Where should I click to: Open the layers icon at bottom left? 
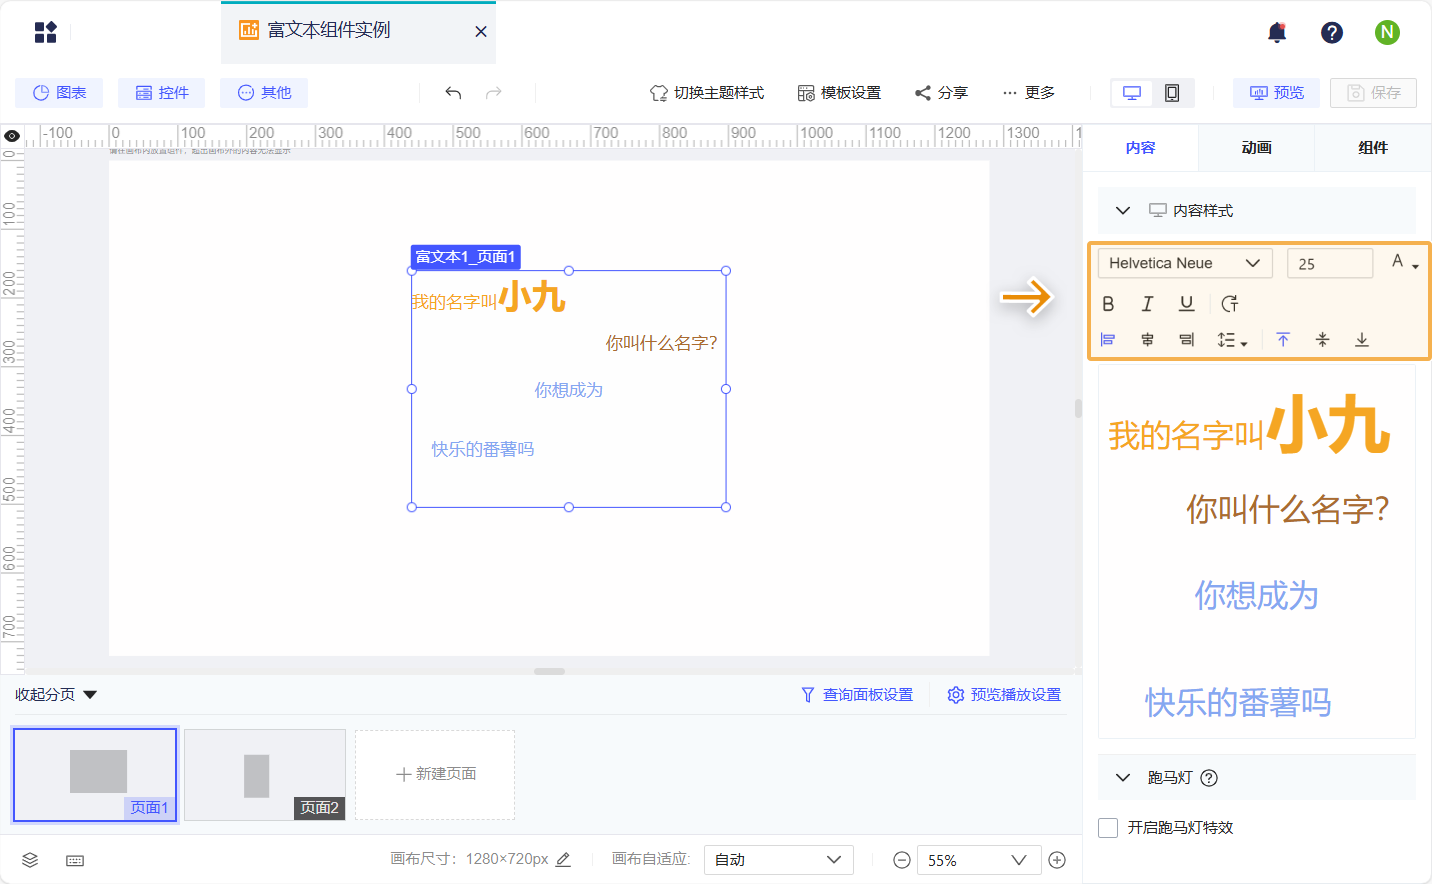point(29,859)
